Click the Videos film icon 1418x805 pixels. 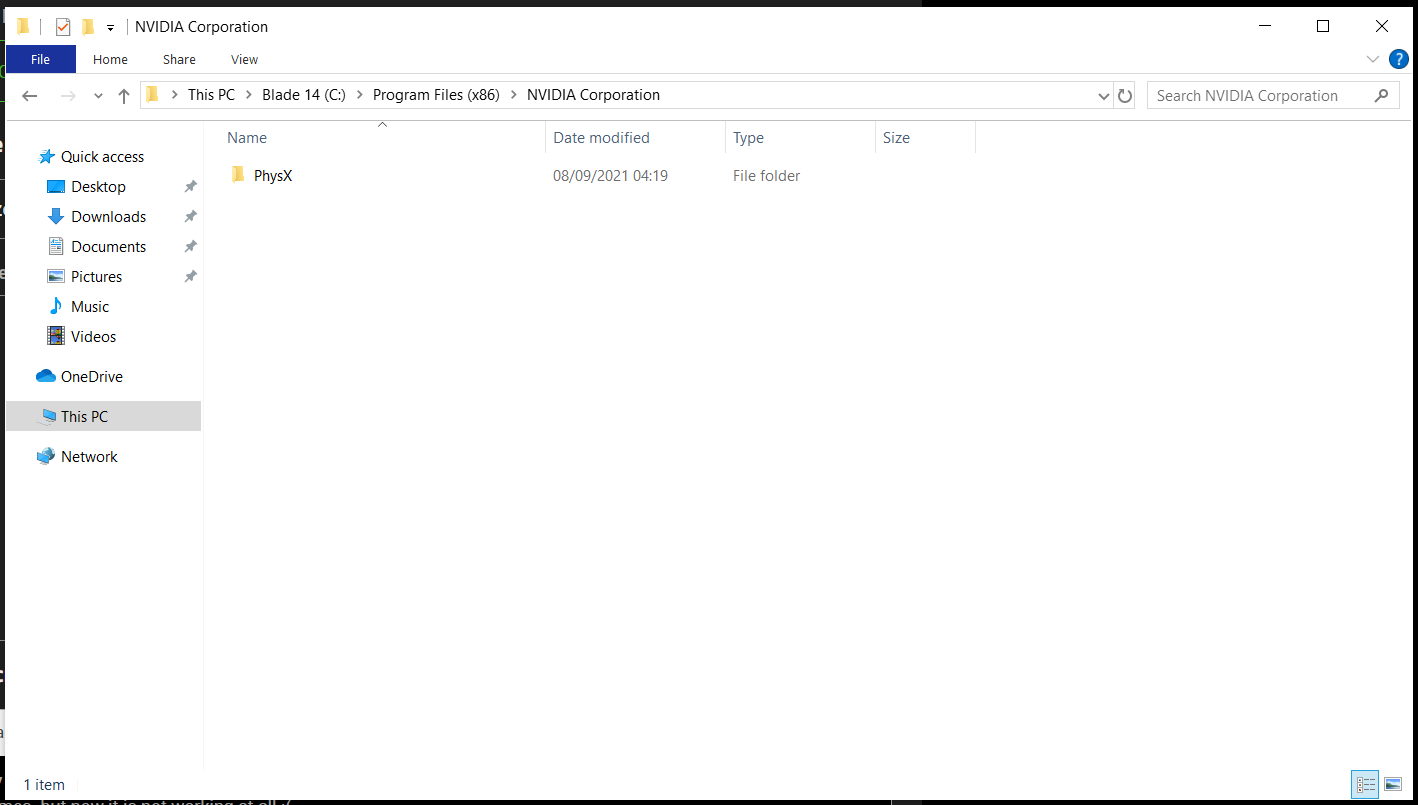[56, 336]
